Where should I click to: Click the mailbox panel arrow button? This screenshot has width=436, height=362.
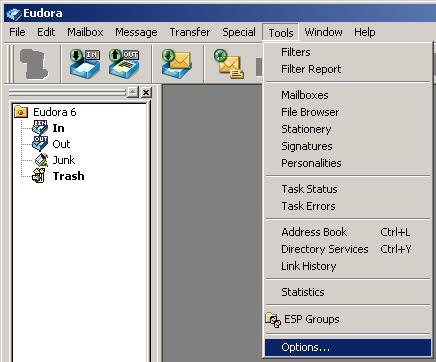coord(132,92)
